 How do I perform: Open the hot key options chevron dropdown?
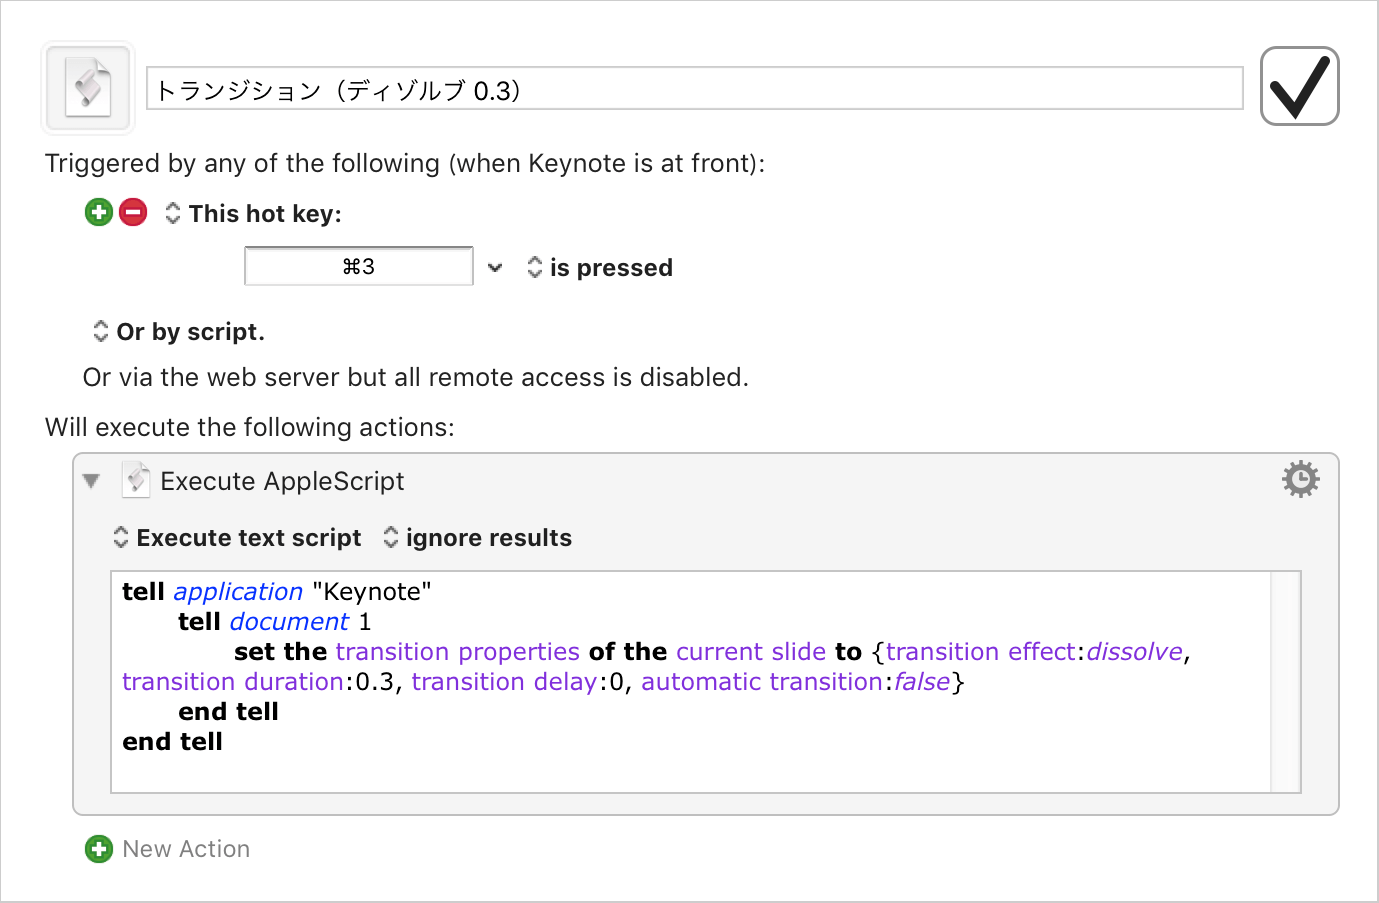tap(495, 267)
